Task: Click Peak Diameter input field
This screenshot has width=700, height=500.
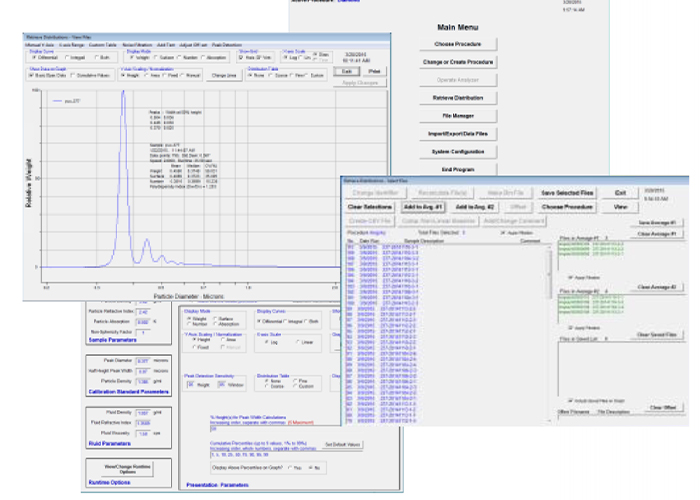Action: tap(143, 361)
